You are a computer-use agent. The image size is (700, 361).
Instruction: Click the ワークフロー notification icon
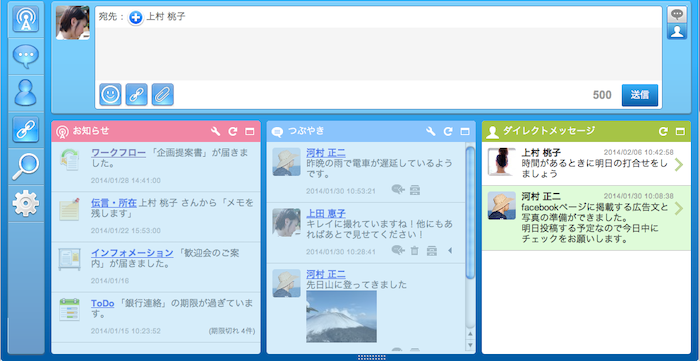[69, 160]
